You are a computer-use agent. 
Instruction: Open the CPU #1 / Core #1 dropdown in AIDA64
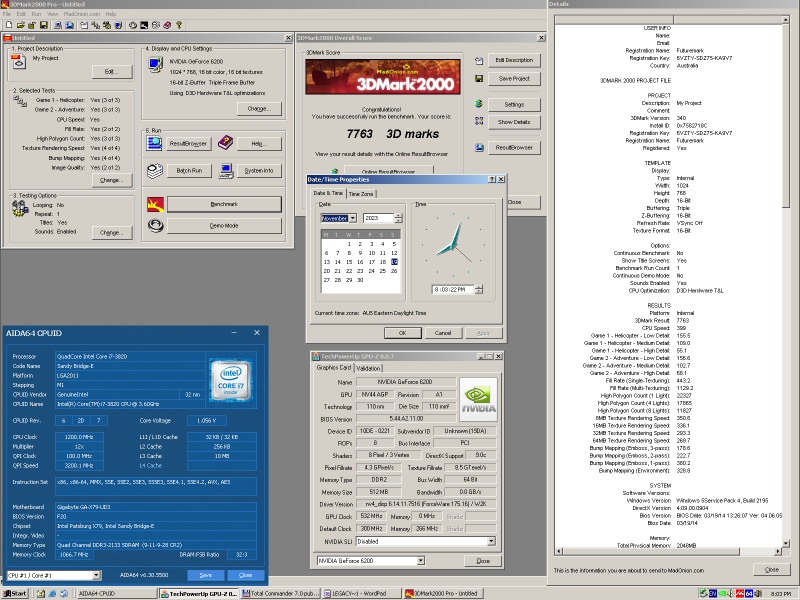coord(96,575)
